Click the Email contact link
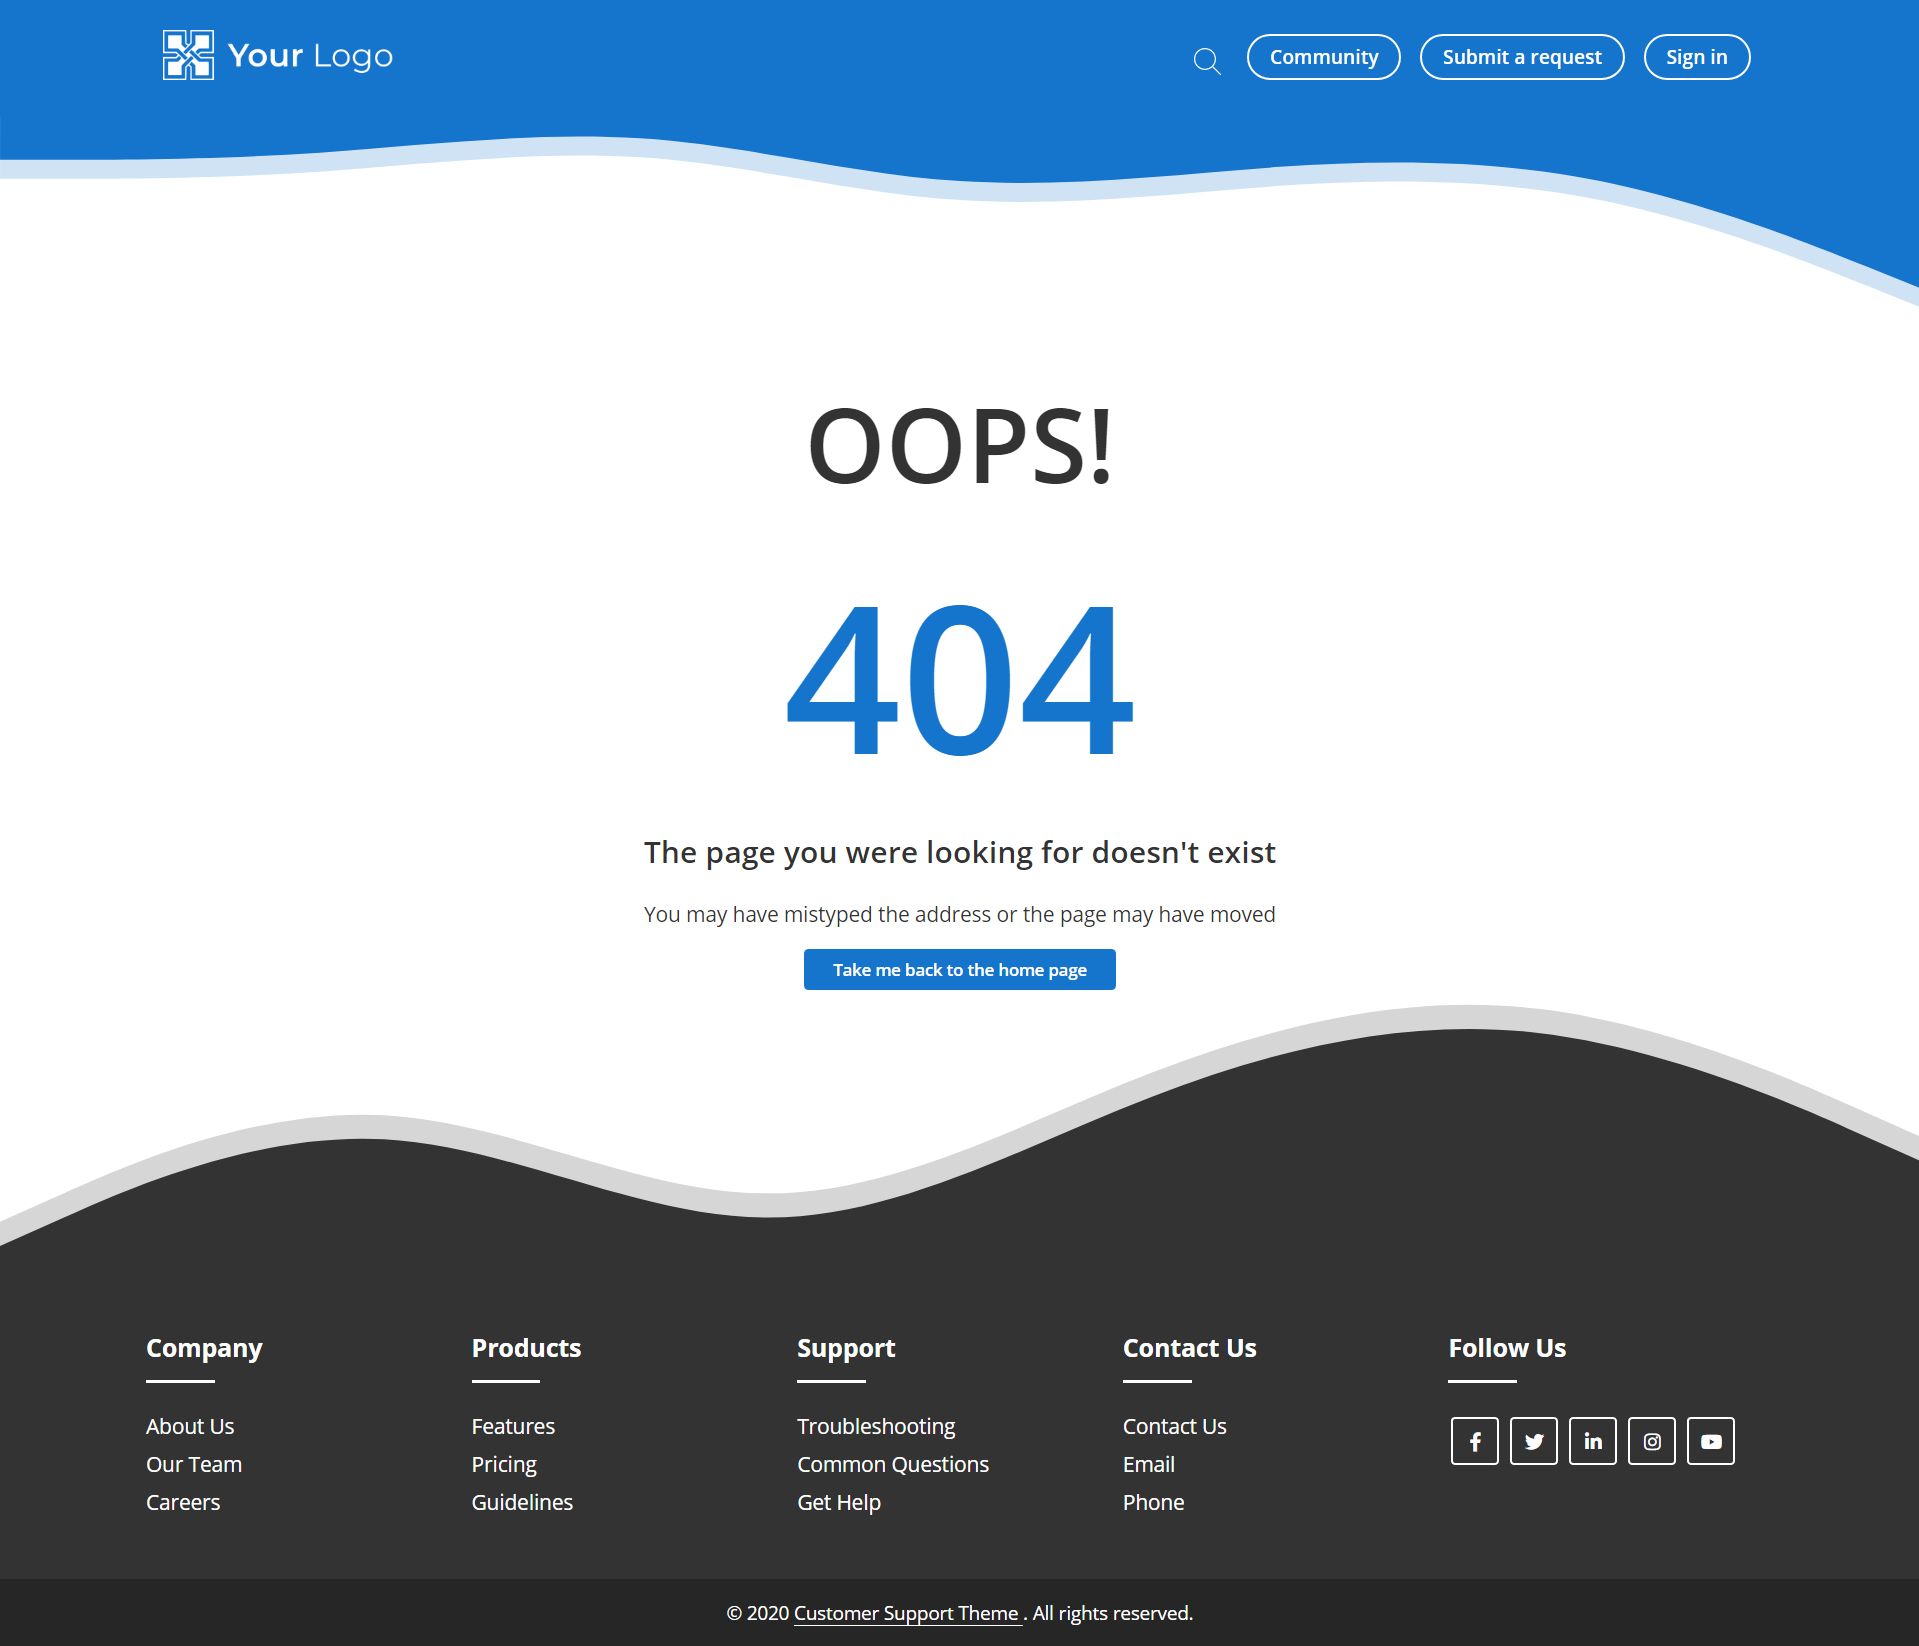This screenshot has height=1646, width=1919. [x=1148, y=1464]
